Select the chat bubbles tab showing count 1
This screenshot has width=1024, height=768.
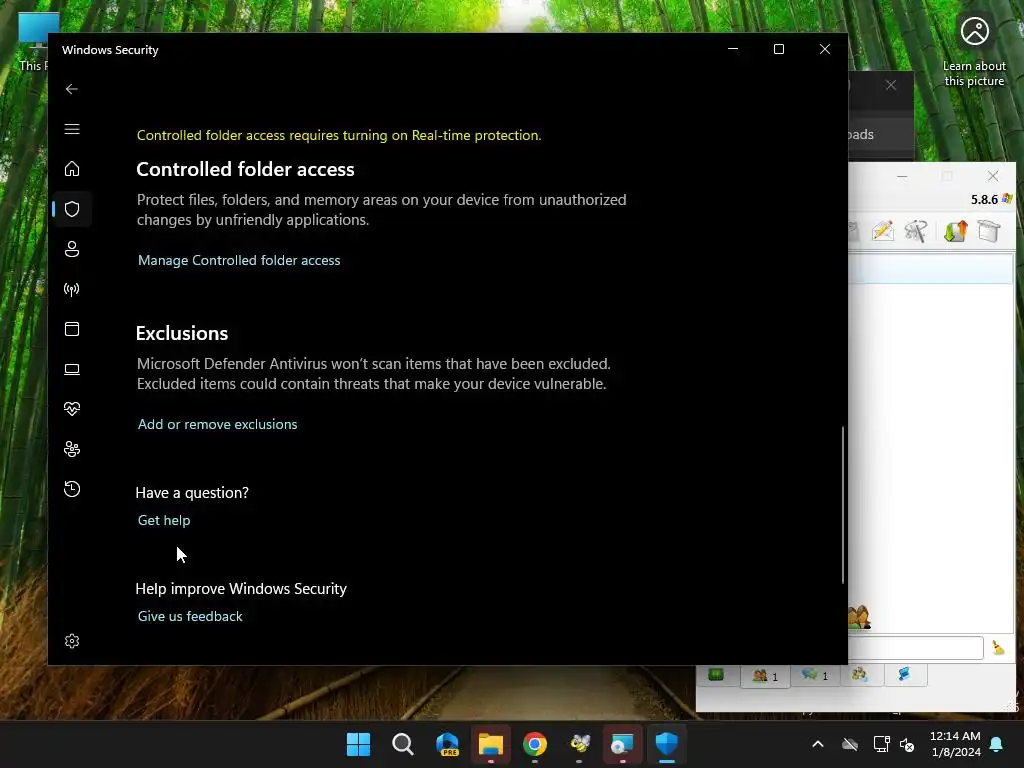click(x=814, y=676)
